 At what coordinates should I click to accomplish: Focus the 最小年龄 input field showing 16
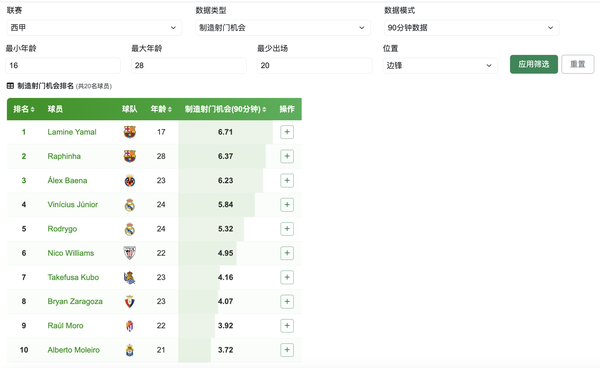click(x=63, y=65)
